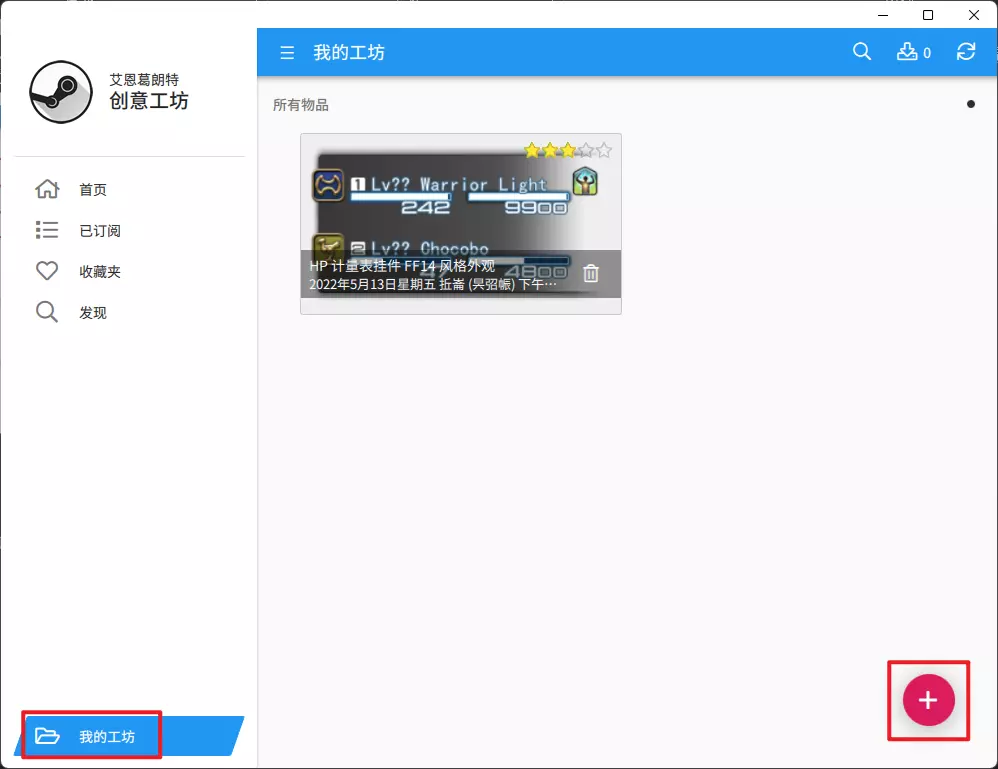Click the 创意工坊 app title

pyautogui.click(x=149, y=101)
